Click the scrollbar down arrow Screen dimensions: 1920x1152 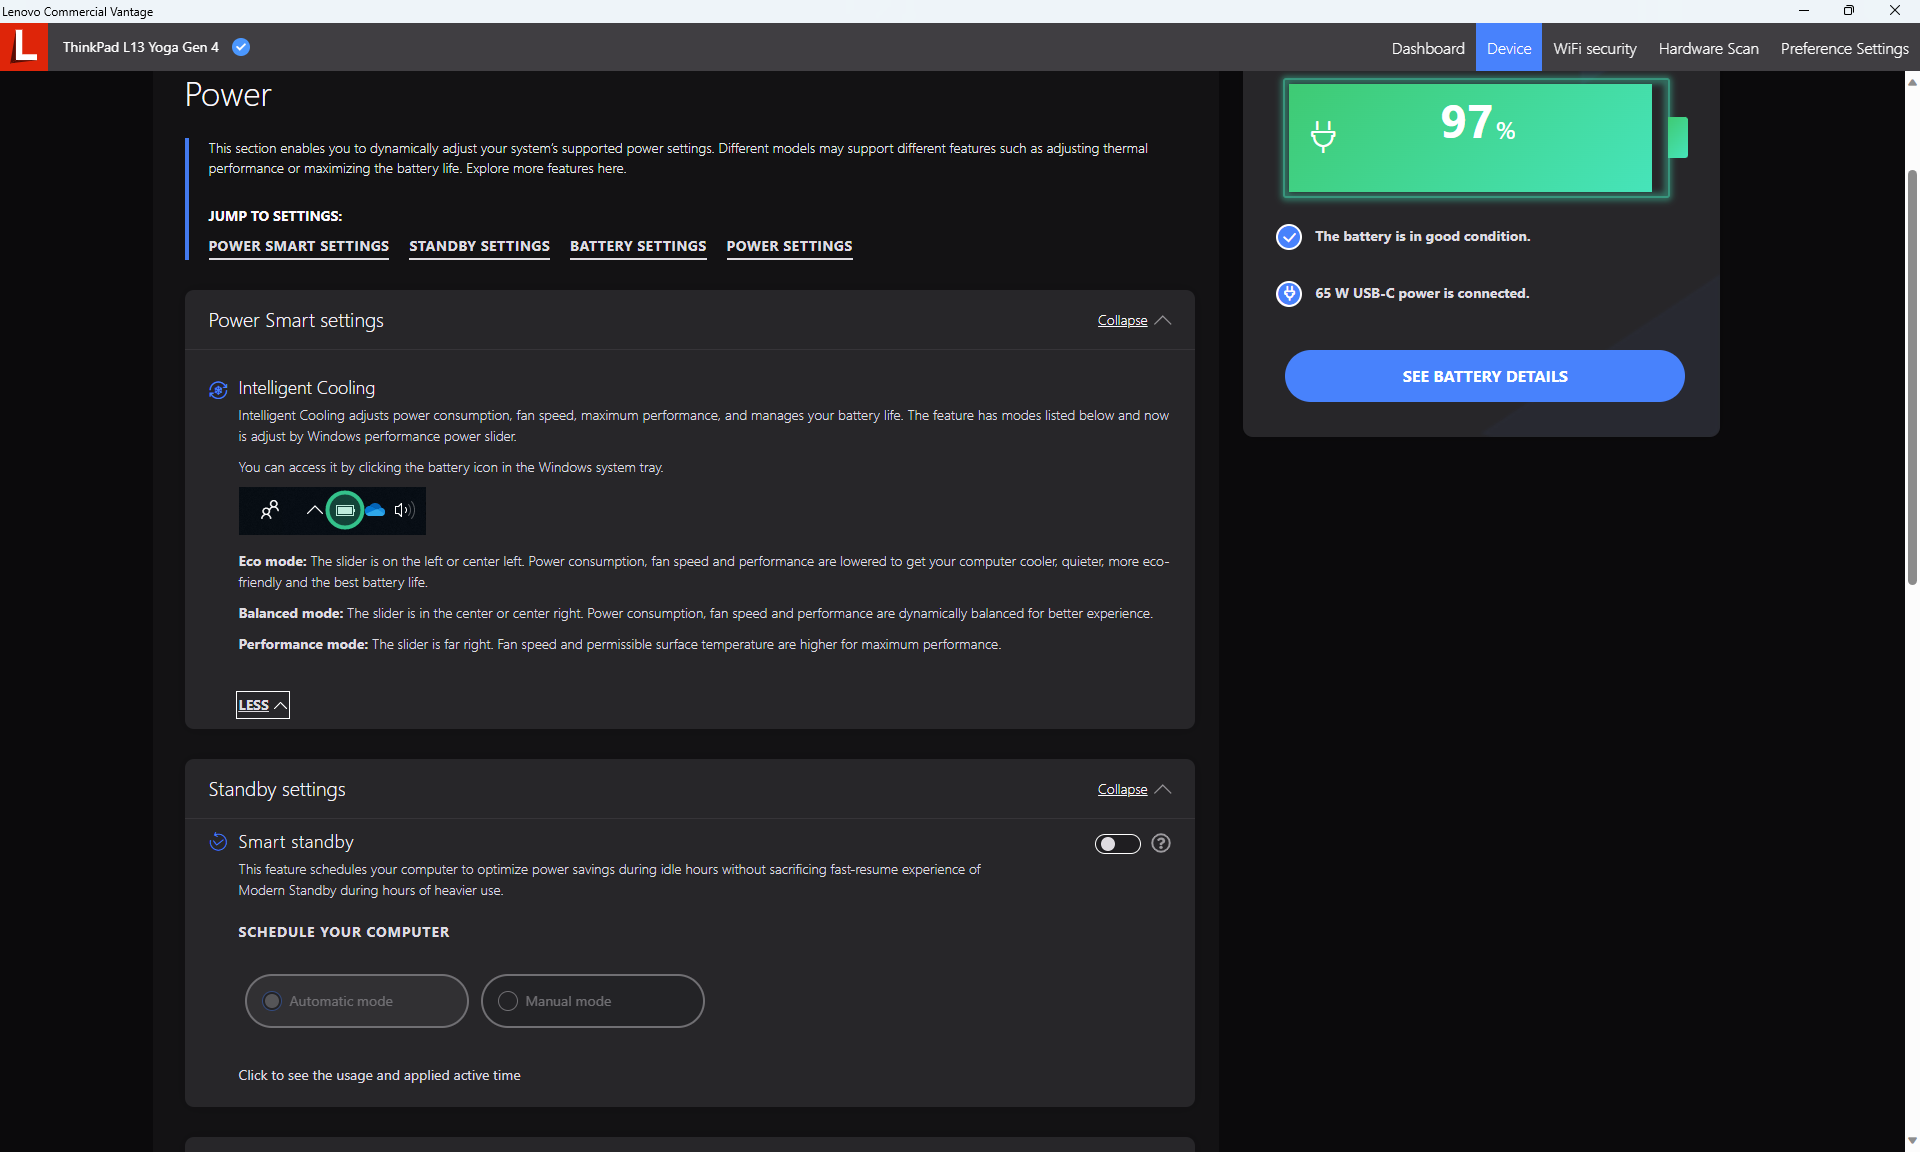[x=1912, y=1141]
